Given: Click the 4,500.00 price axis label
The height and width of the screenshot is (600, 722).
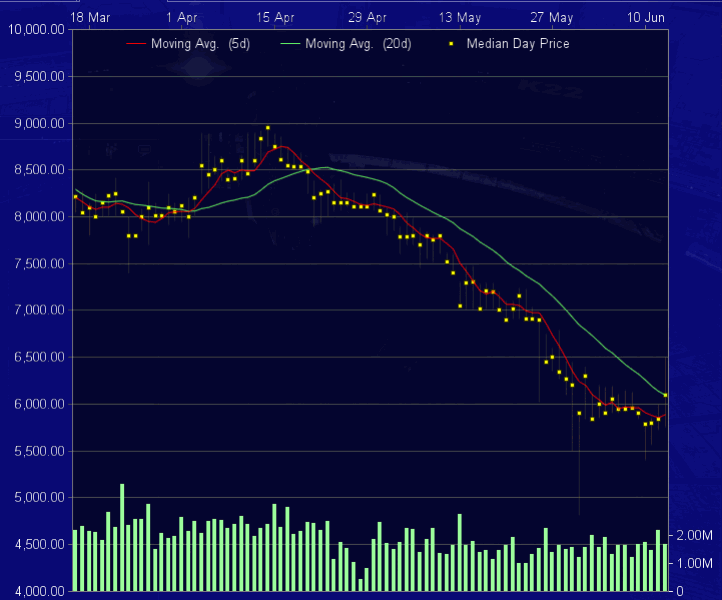Looking at the screenshot, I should 40,544.
